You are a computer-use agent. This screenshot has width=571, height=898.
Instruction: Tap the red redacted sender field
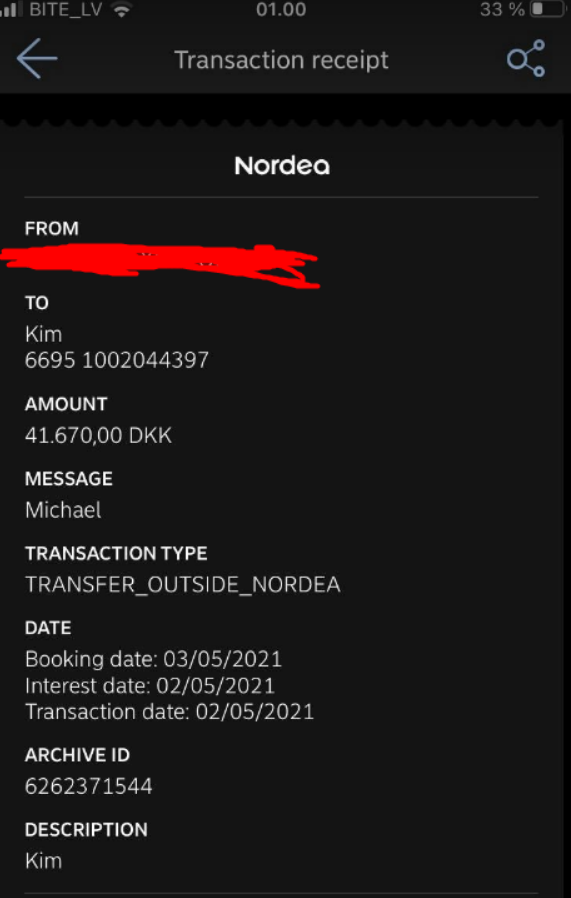coord(159,265)
